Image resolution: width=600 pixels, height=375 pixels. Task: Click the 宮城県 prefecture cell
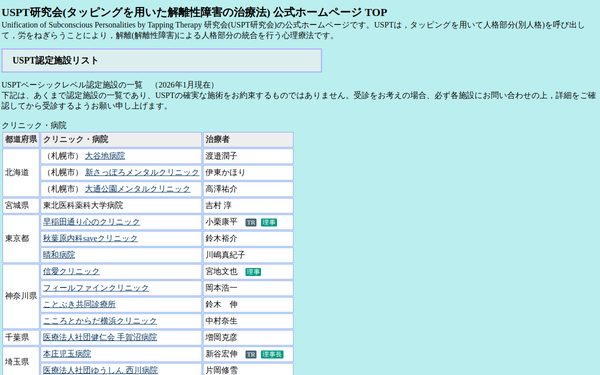[21, 205]
